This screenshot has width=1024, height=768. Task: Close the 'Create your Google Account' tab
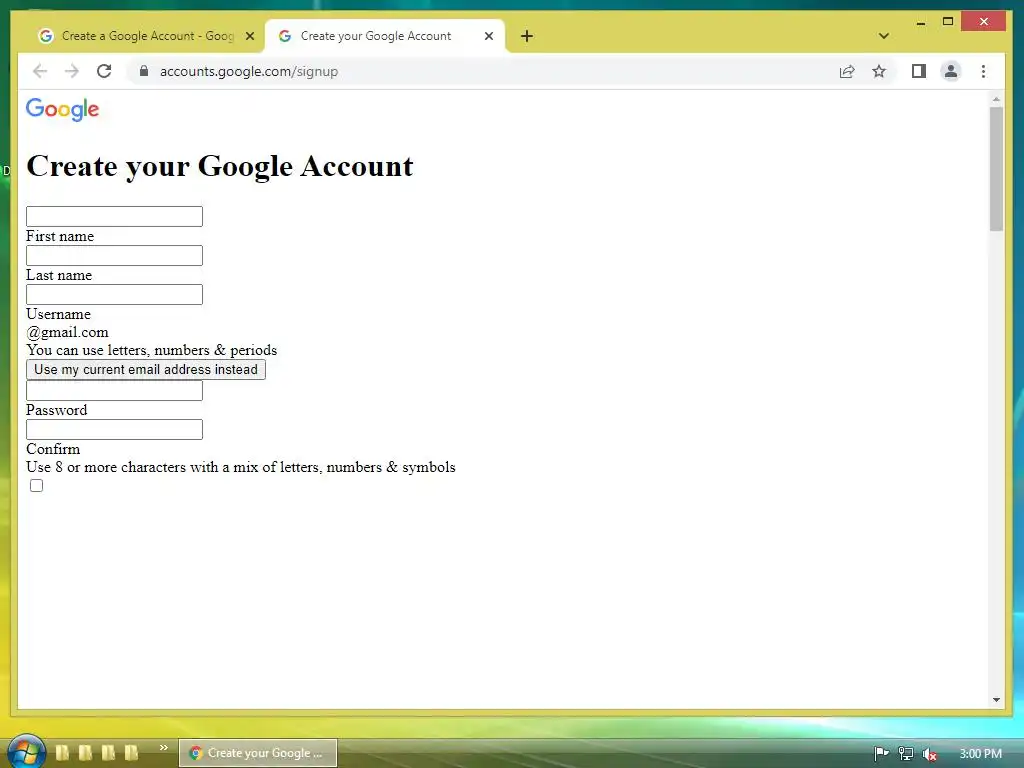(x=488, y=36)
